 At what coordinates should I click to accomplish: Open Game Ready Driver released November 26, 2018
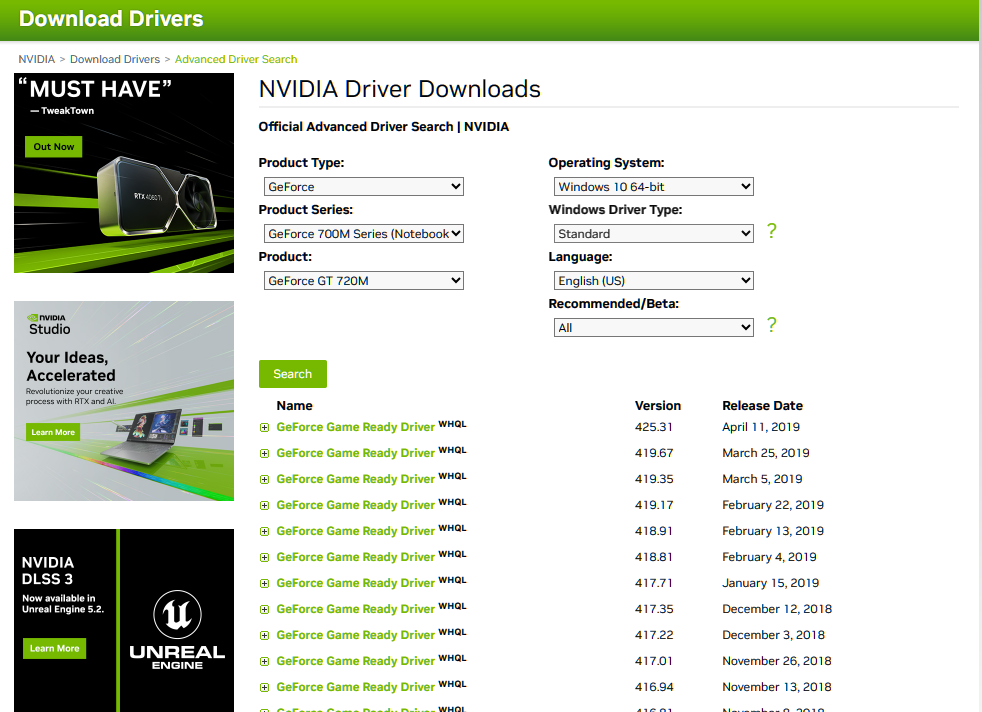click(x=356, y=661)
